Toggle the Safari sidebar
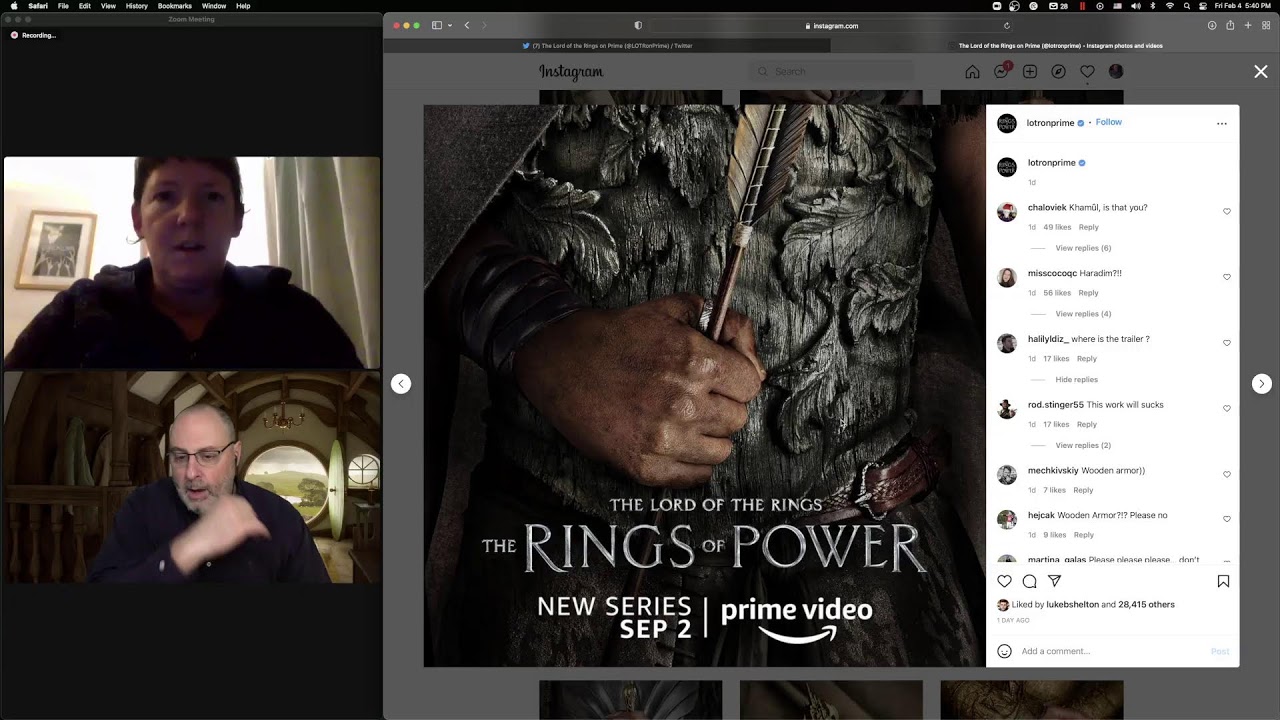This screenshot has height=720, width=1280. pos(437,25)
